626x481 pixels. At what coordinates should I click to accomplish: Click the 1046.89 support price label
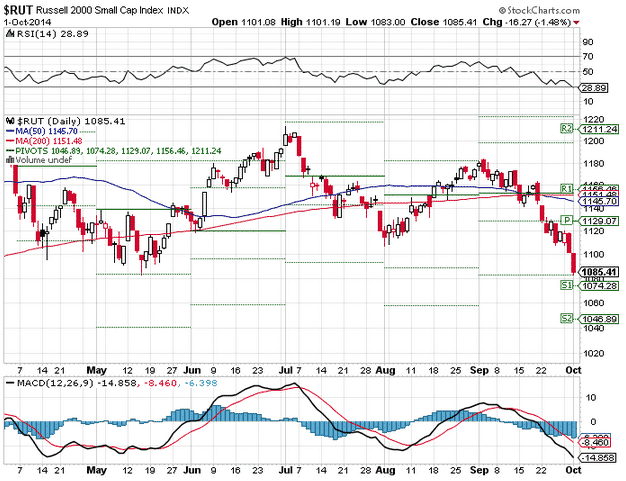pos(600,319)
